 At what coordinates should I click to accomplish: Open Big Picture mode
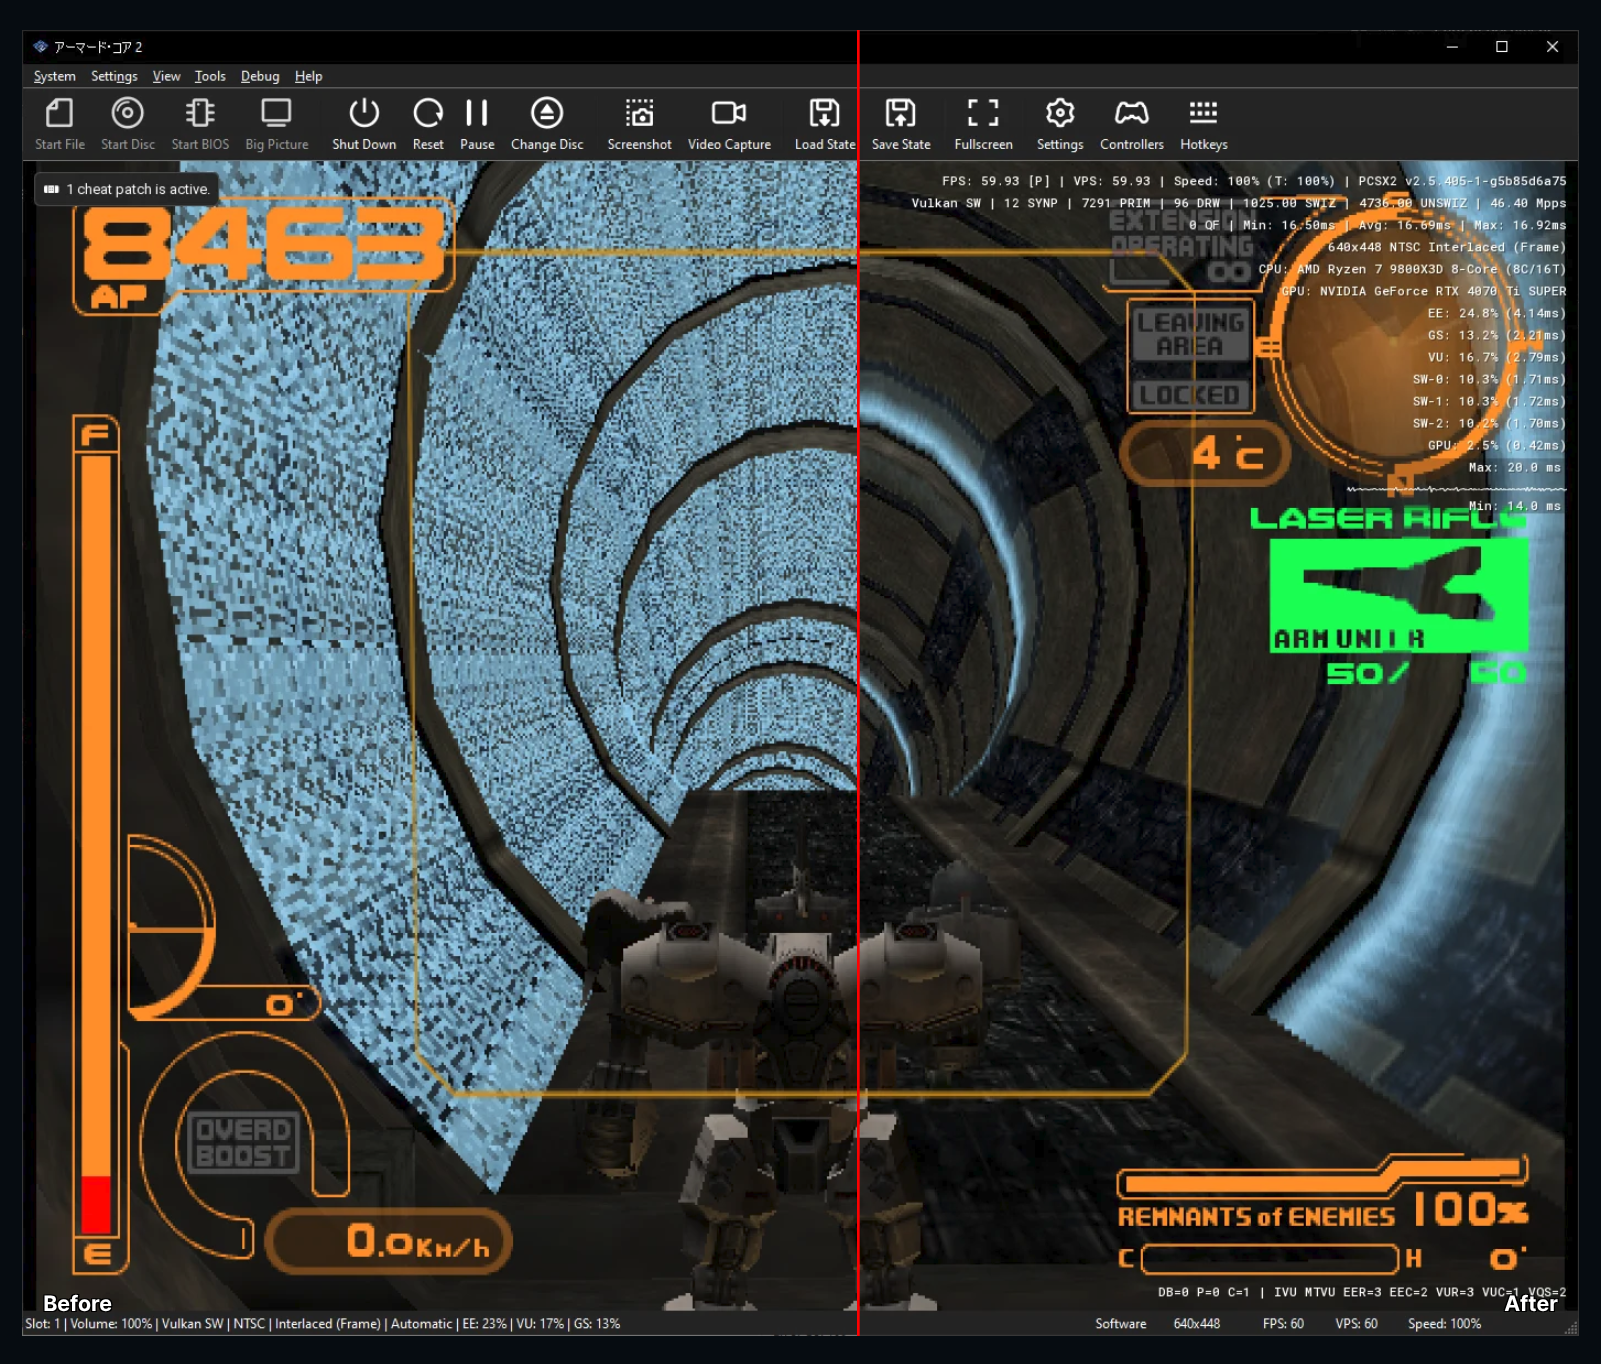277,123
